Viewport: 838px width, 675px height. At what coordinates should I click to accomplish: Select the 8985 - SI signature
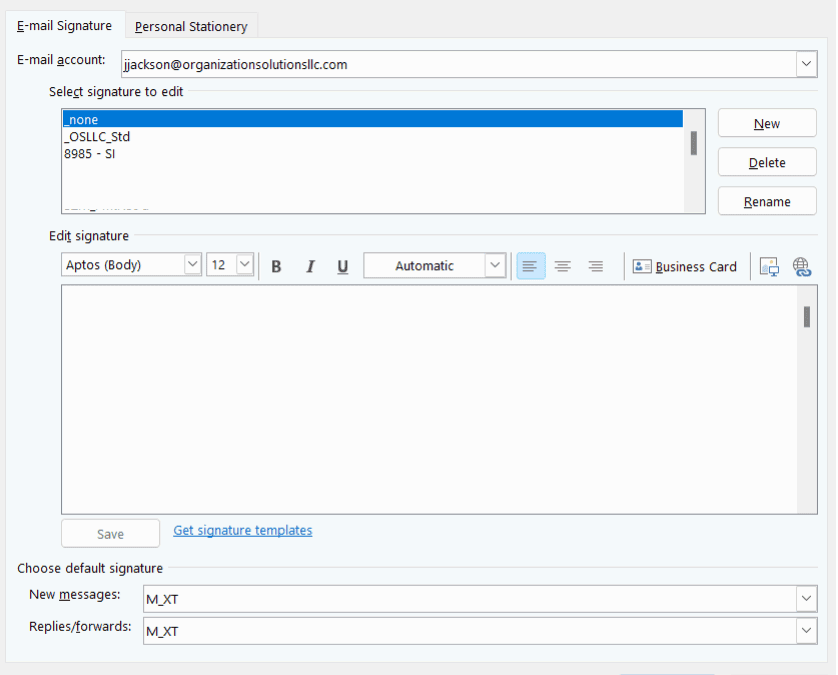[x=373, y=153]
